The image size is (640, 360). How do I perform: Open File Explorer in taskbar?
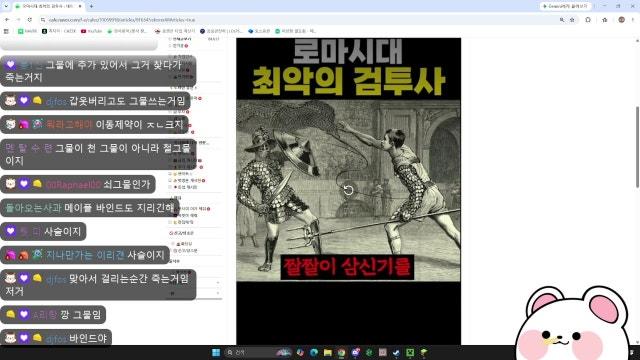tap(327, 352)
